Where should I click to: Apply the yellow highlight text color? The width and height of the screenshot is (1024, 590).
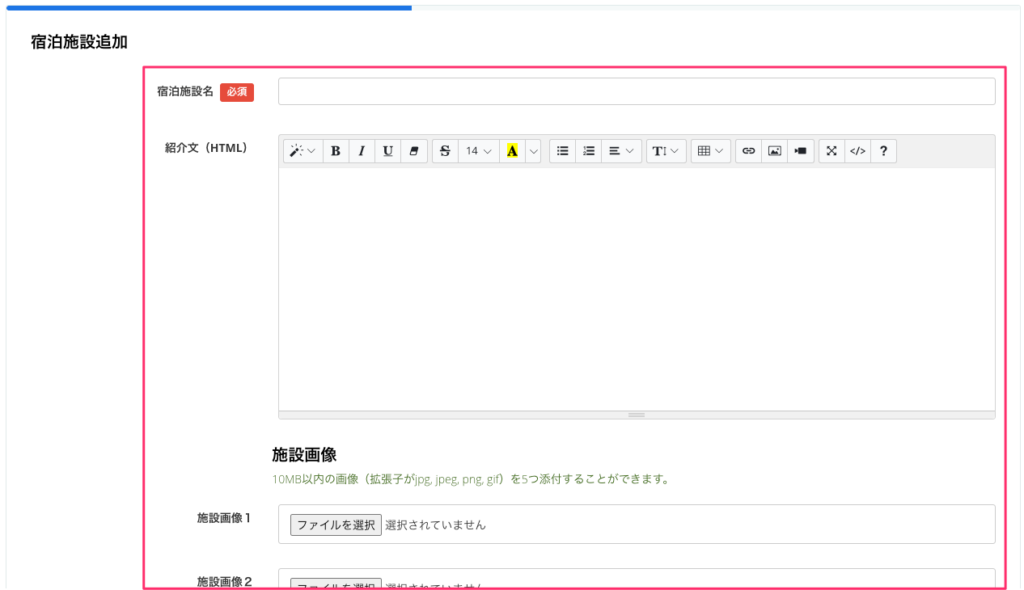coord(512,151)
